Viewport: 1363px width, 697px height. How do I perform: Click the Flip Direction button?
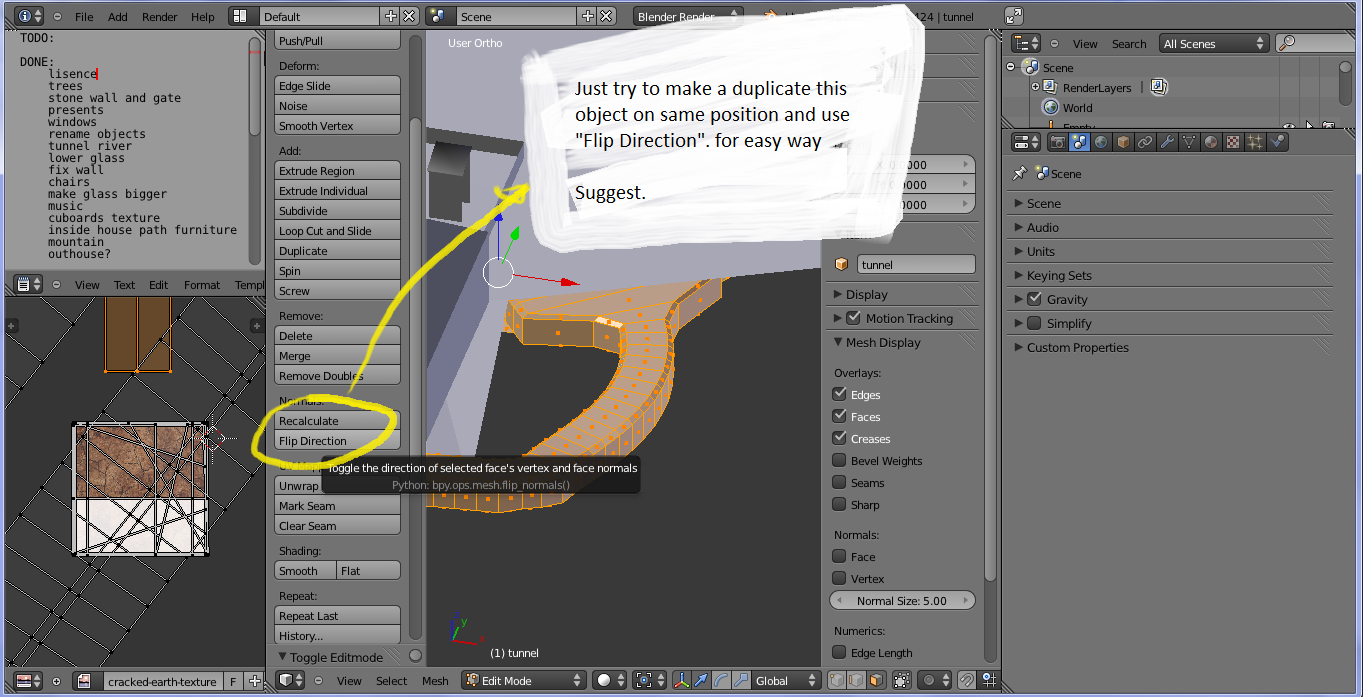(337, 441)
